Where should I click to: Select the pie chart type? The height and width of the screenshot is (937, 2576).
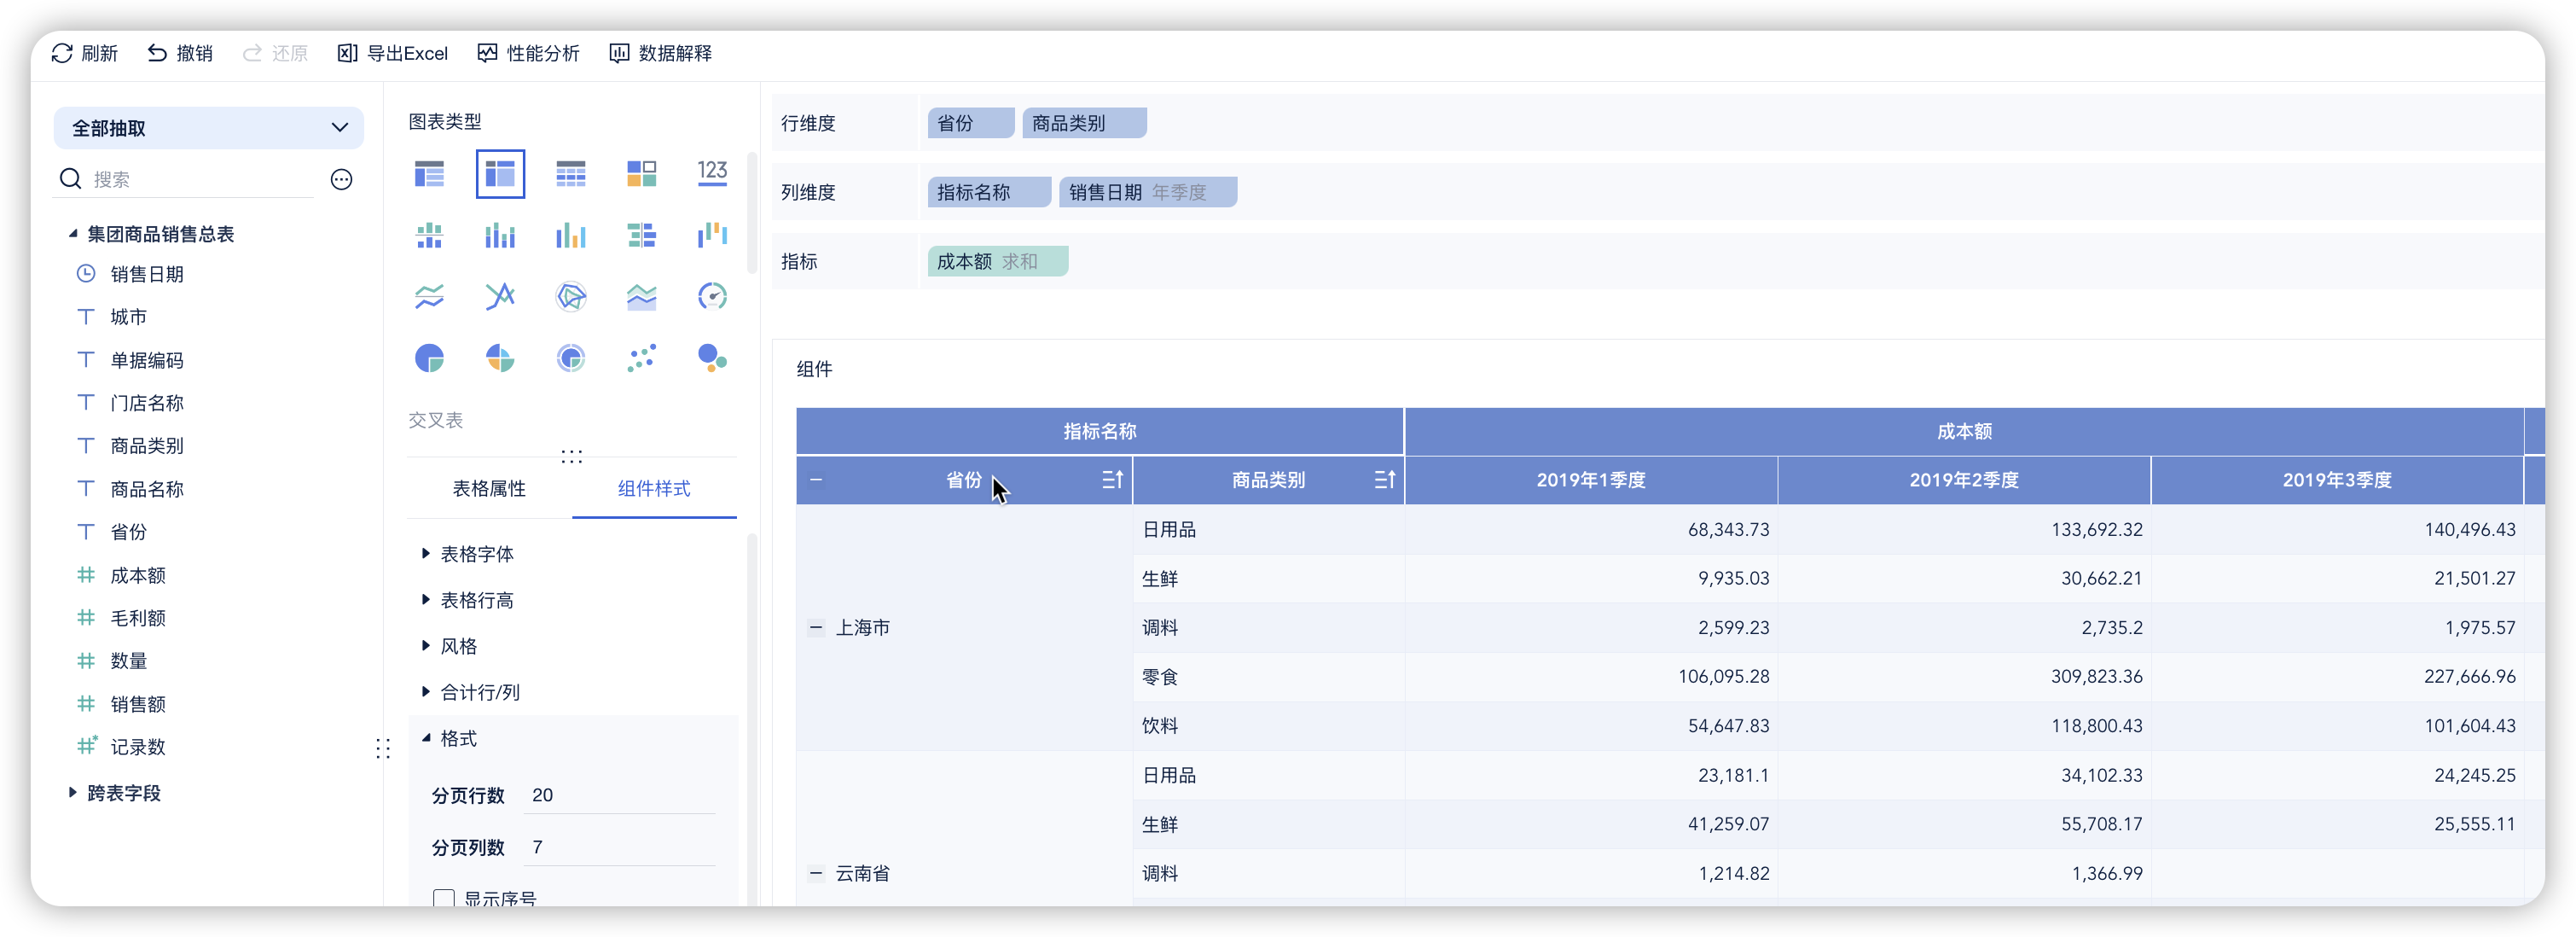tap(429, 358)
